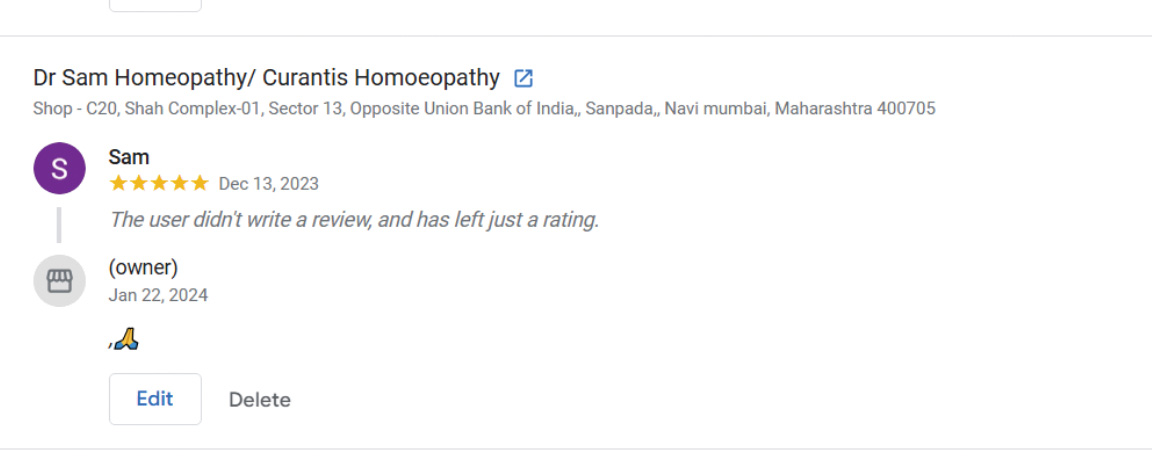Click the third yellow rating star
This screenshot has height=460, width=1152.
pos(159,183)
